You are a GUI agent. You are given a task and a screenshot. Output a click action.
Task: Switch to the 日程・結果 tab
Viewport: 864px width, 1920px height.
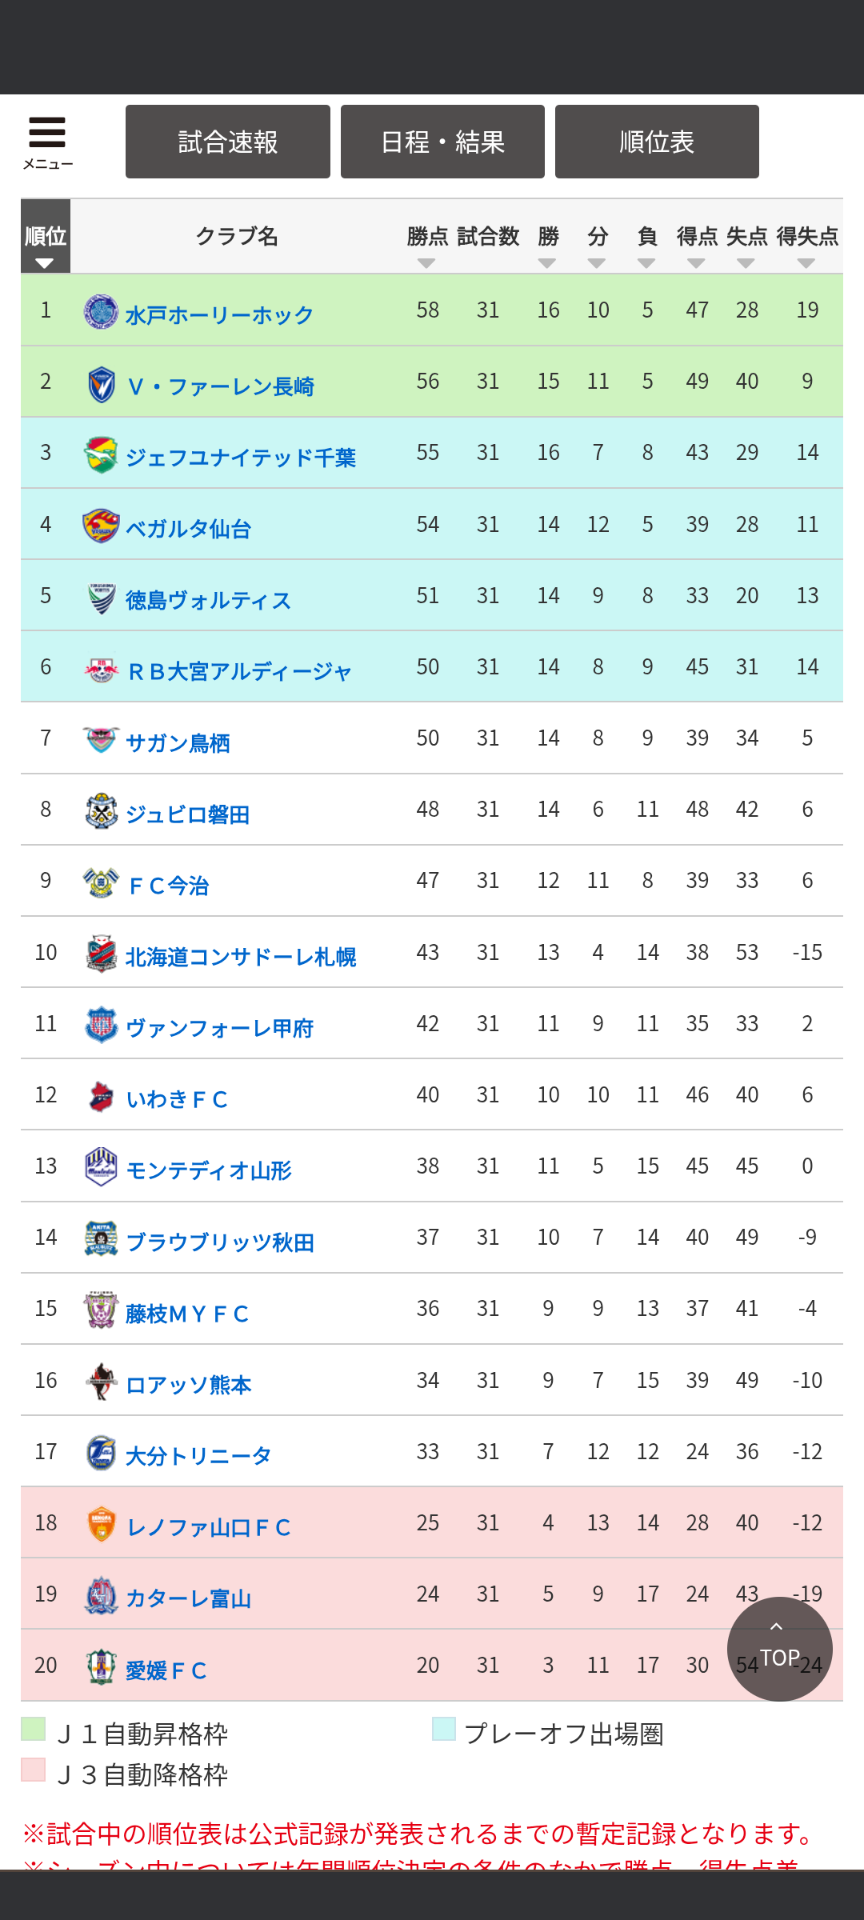tap(443, 142)
